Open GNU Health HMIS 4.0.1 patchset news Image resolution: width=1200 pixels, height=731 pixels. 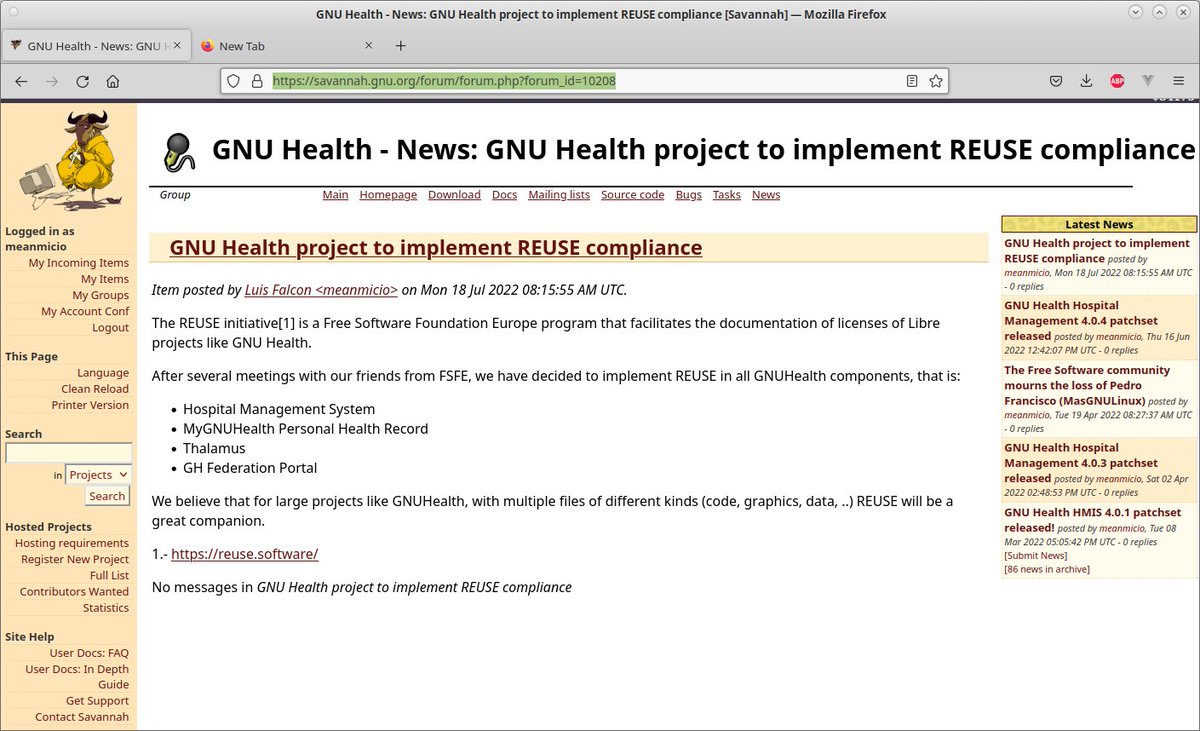(1092, 519)
